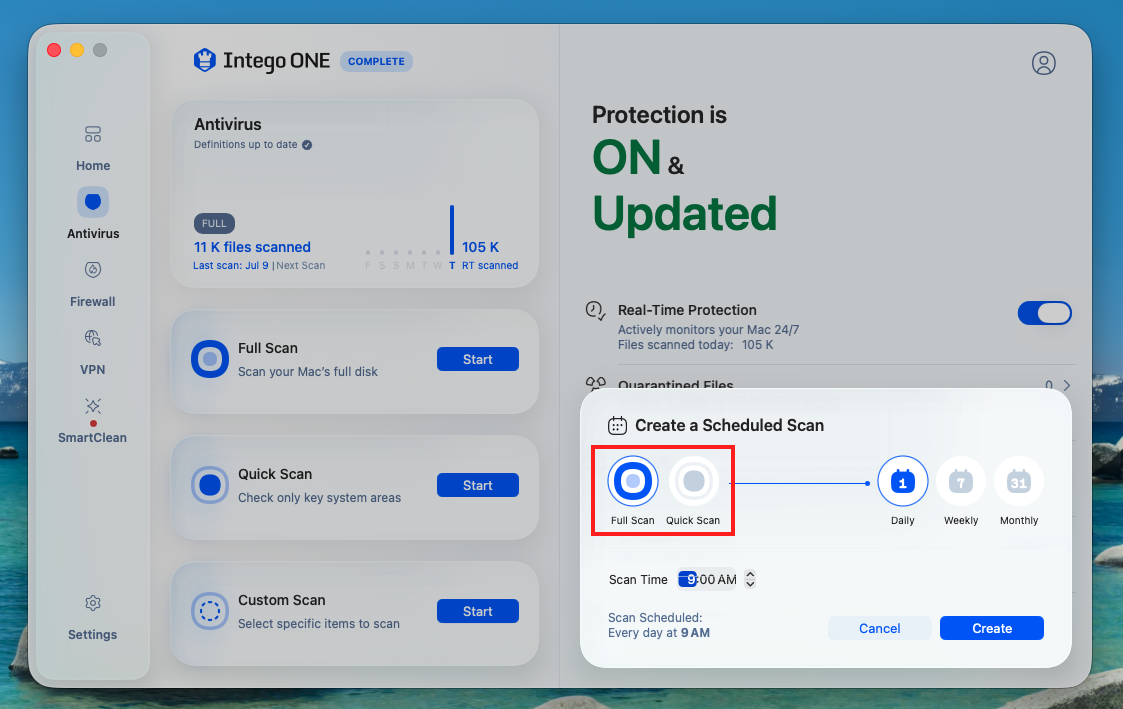Click the Thursday bar in the scan chart
Viewport: 1123px width, 709px height.
(452, 230)
